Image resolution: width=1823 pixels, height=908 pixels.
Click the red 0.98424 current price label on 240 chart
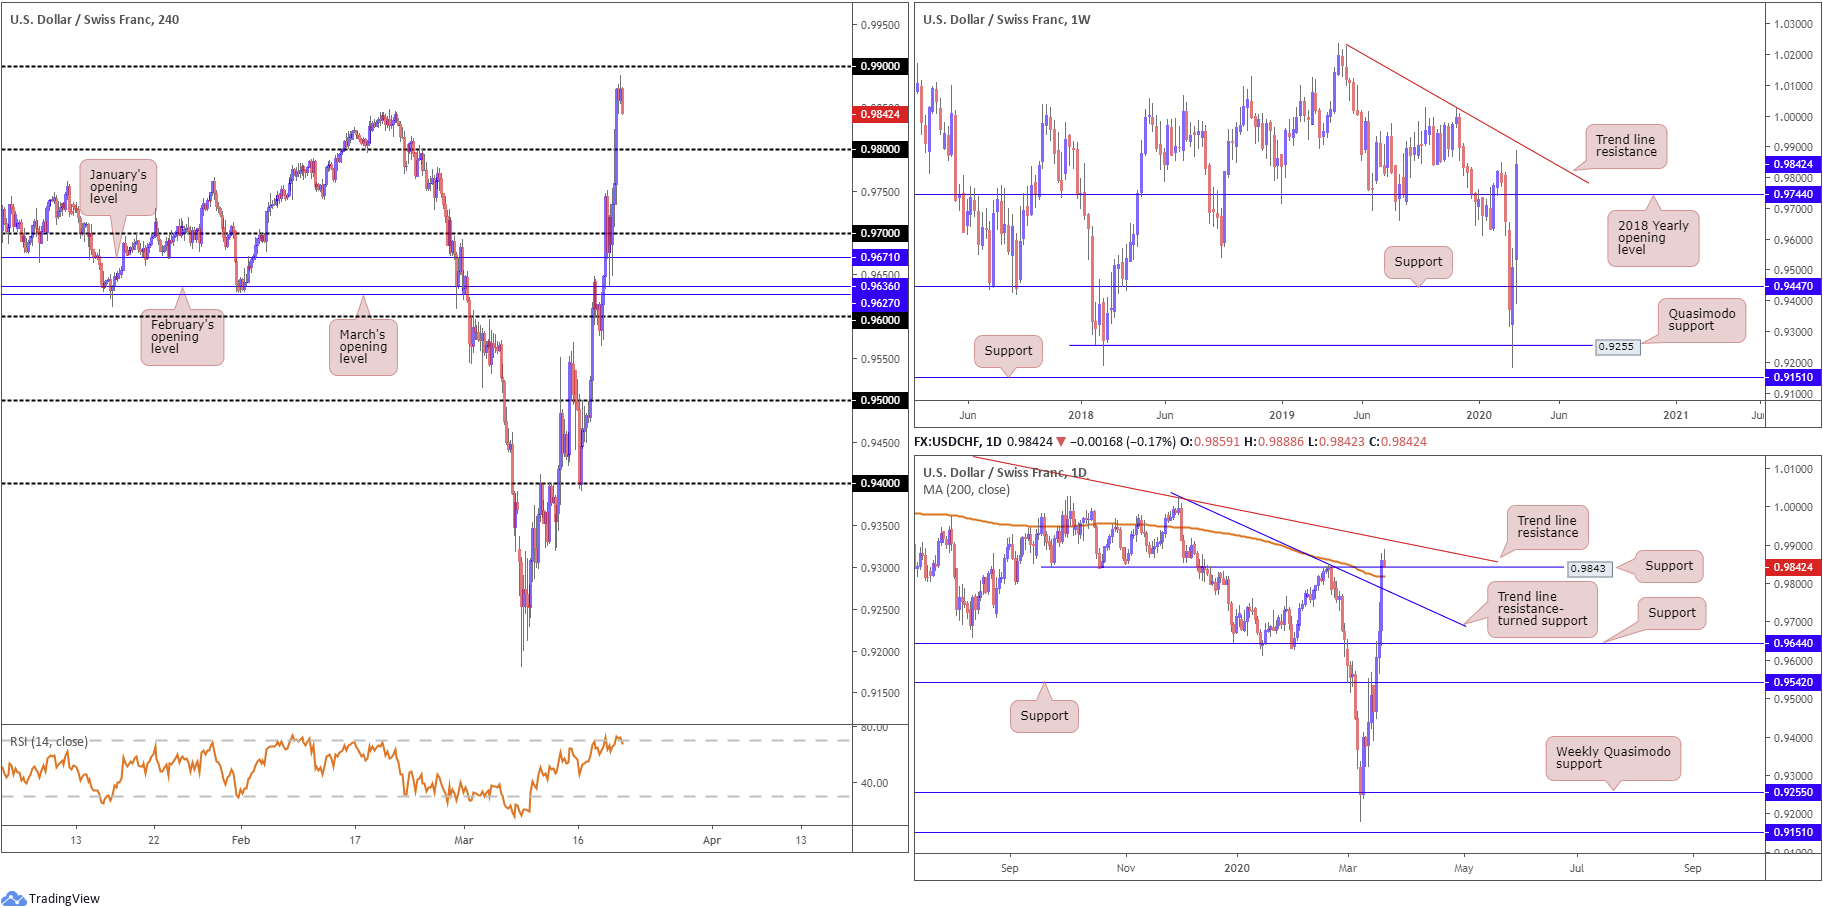[x=880, y=114]
